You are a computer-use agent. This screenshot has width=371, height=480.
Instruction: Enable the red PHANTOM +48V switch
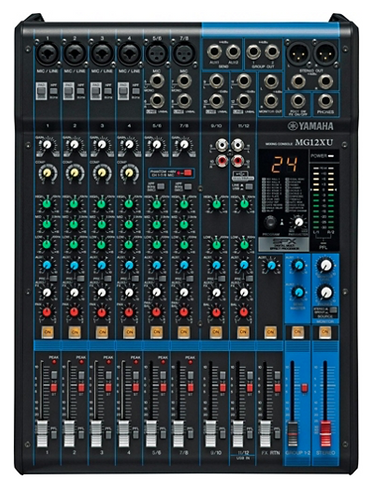(188, 173)
